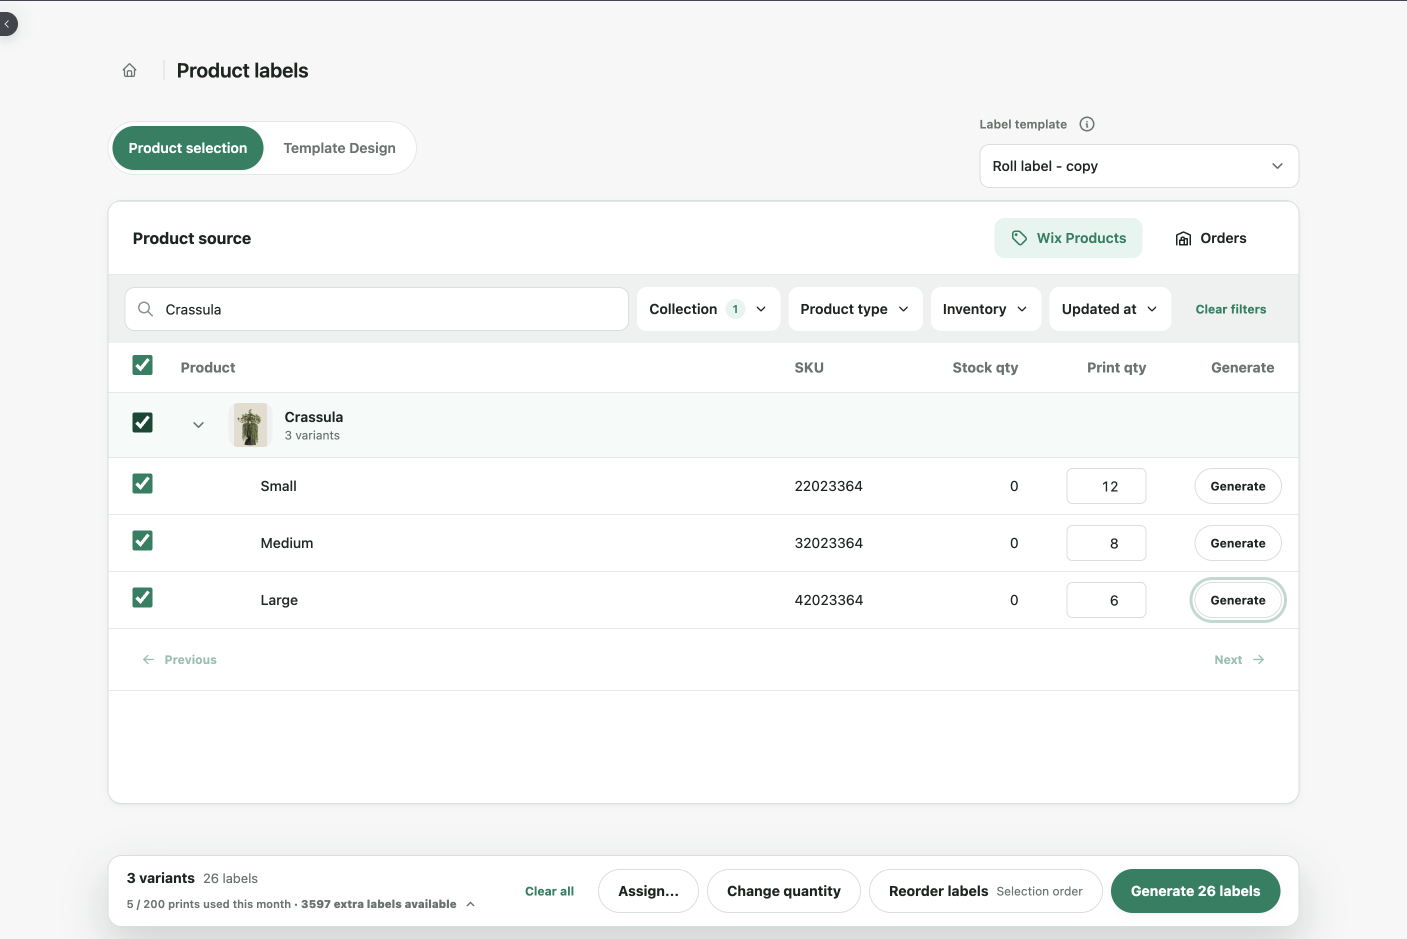This screenshot has height=939, width=1407.
Task: Edit Large variant print quantity 6
Action: (x=1106, y=600)
